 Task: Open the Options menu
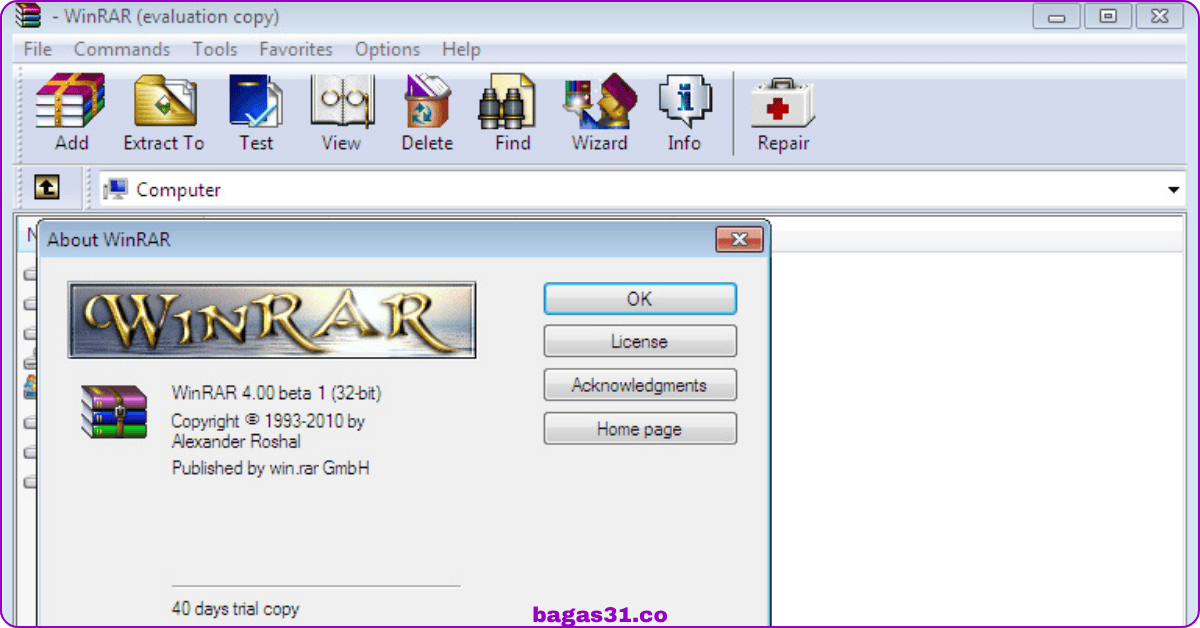point(387,49)
